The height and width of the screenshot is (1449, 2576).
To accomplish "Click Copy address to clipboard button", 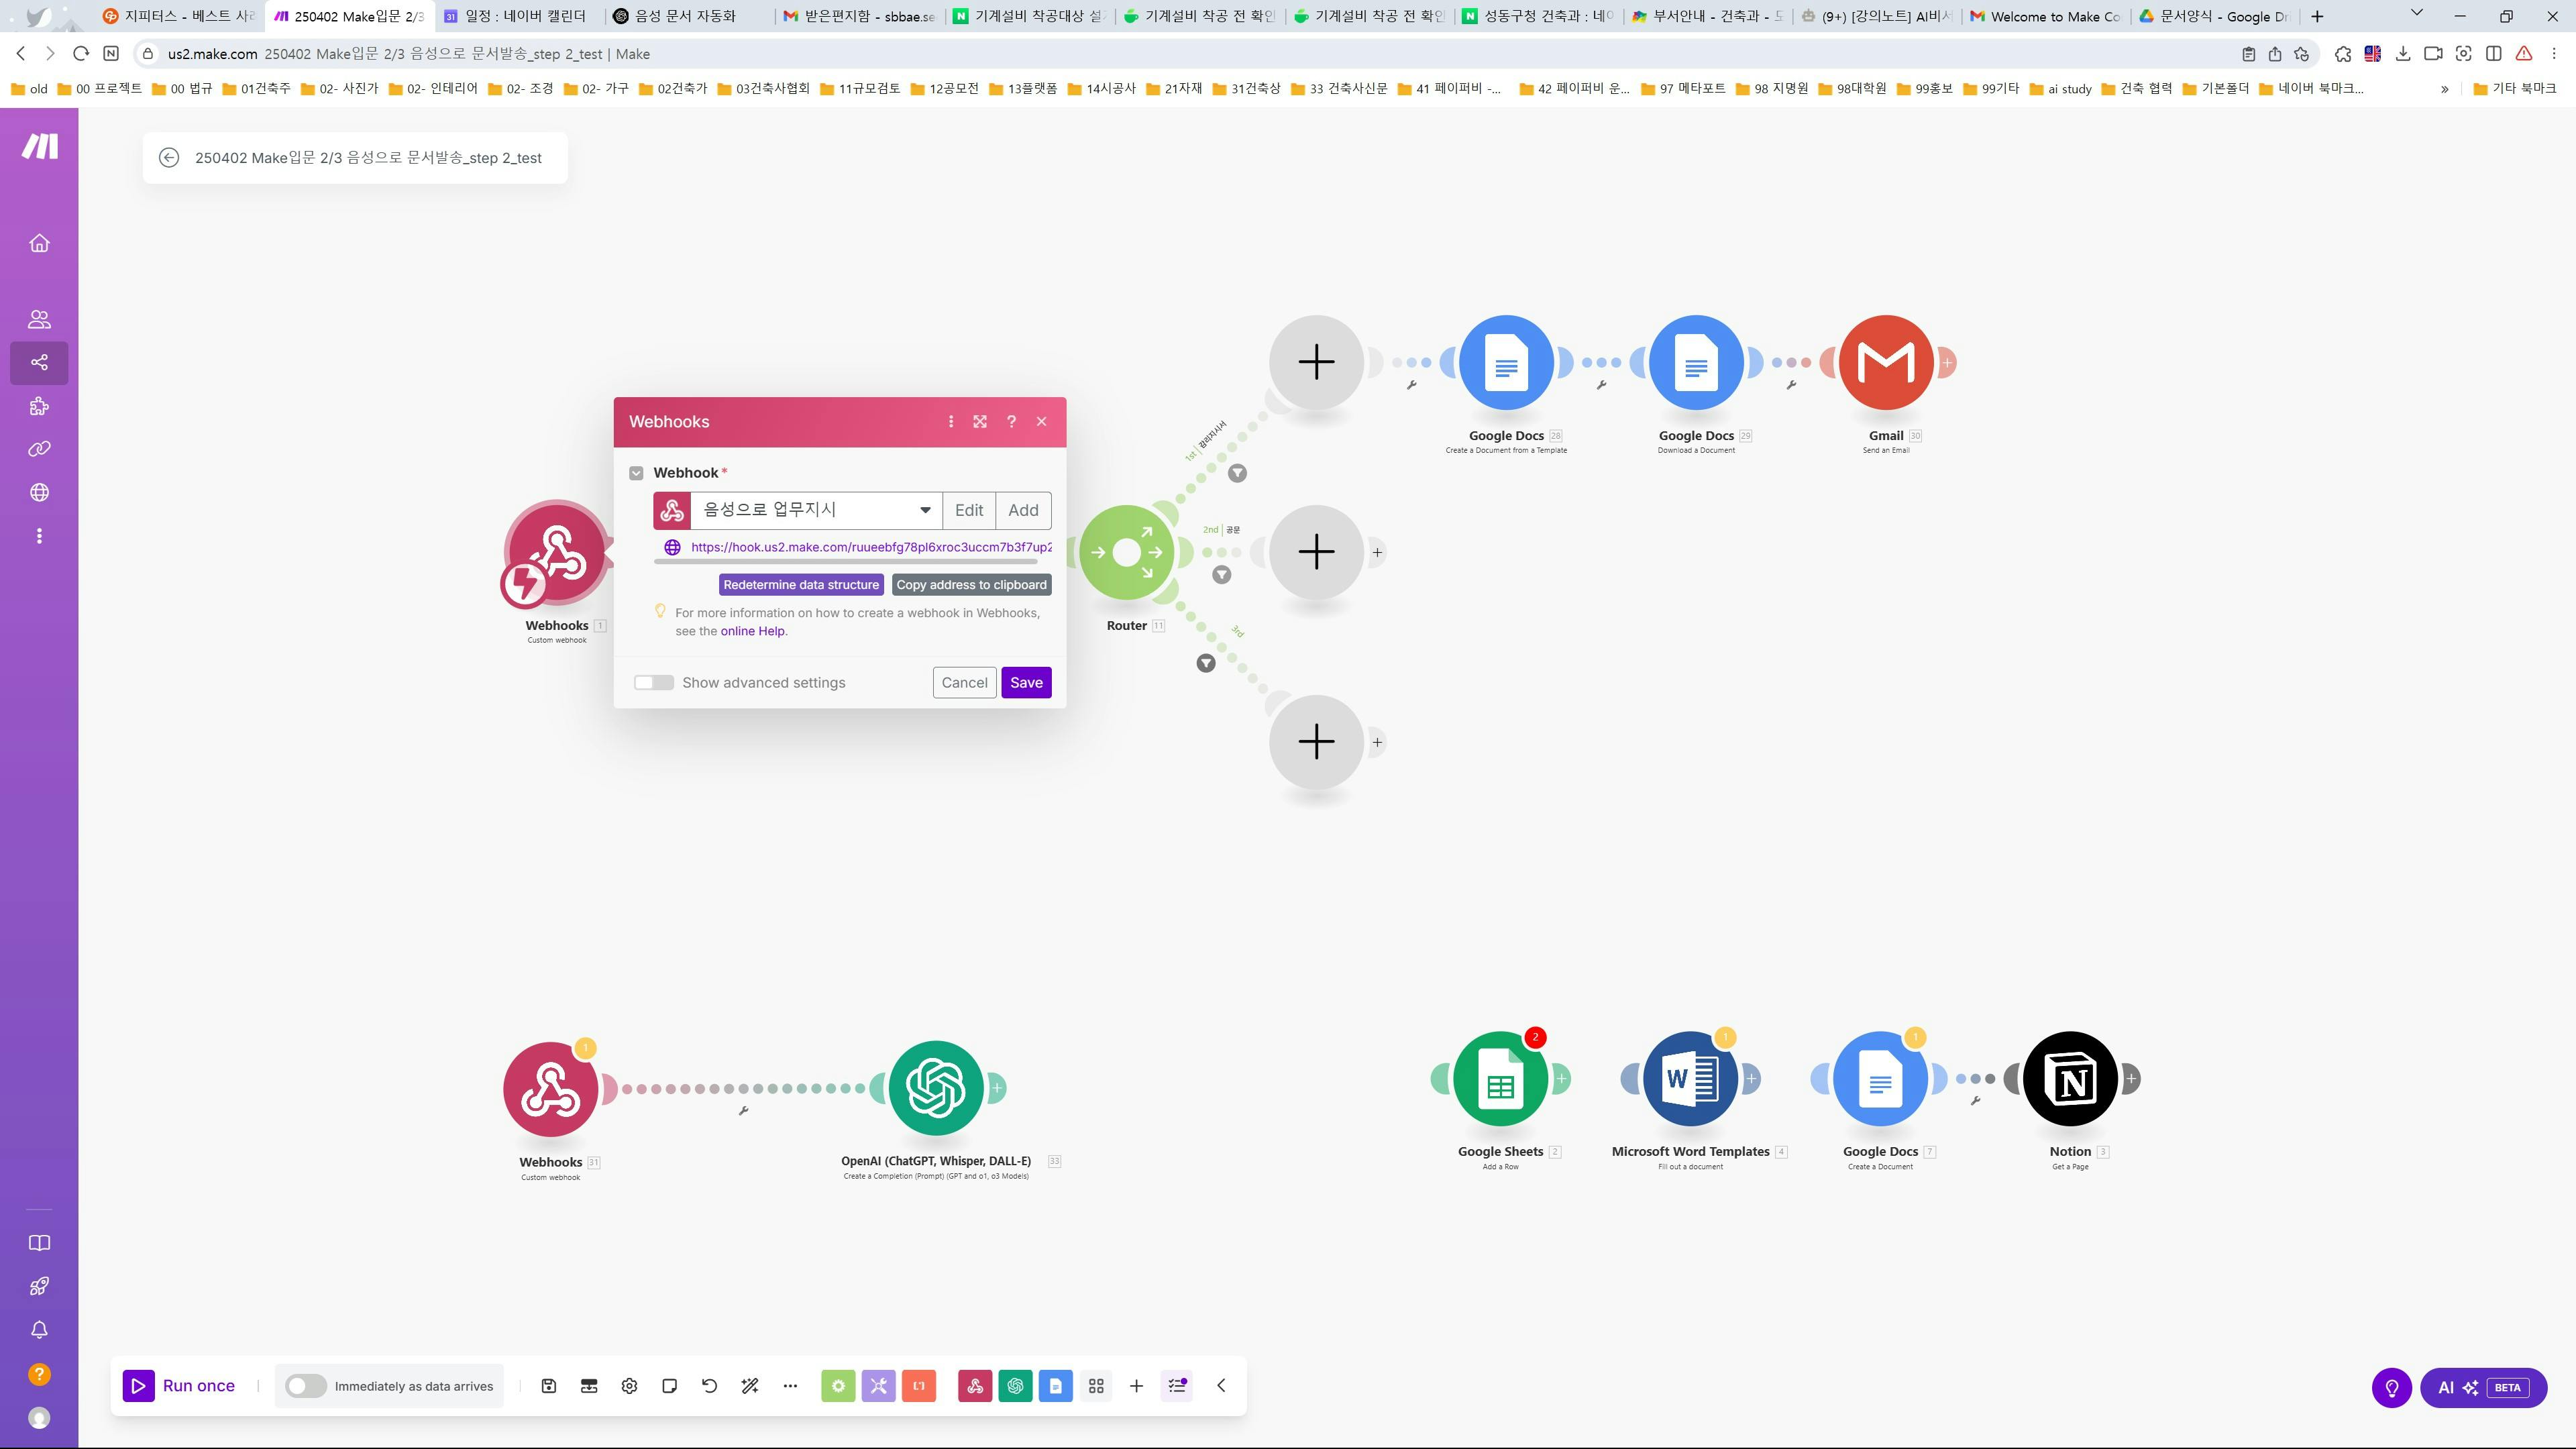I will pyautogui.click(x=970, y=585).
